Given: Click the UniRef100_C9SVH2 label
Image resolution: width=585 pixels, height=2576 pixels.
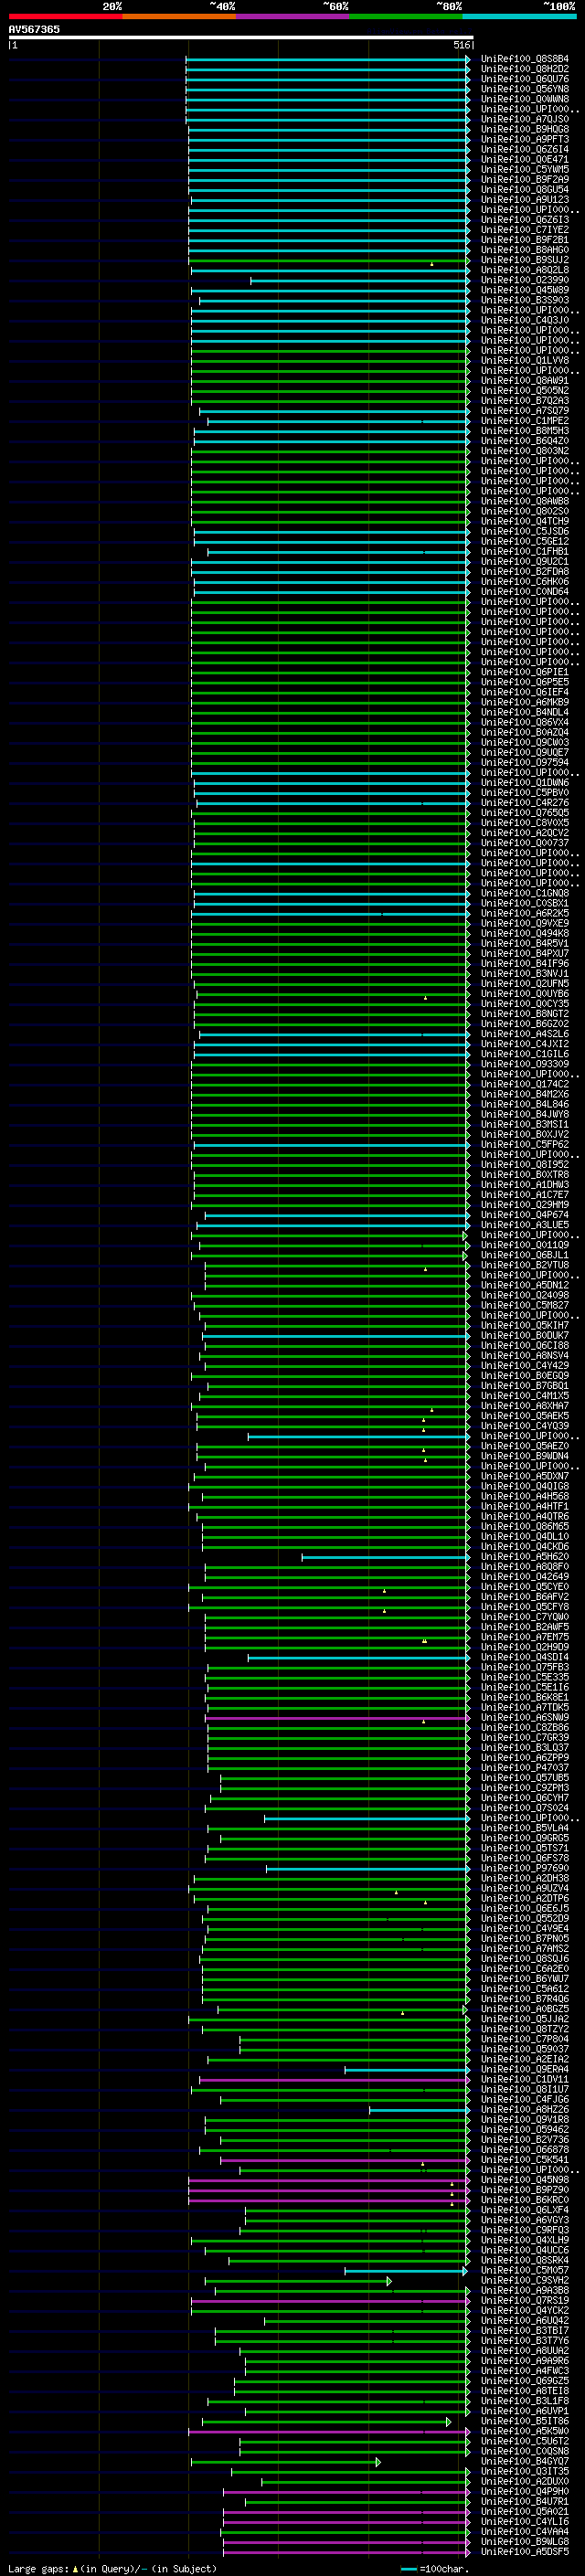Looking at the screenshot, I should pyautogui.click(x=525, y=2280).
